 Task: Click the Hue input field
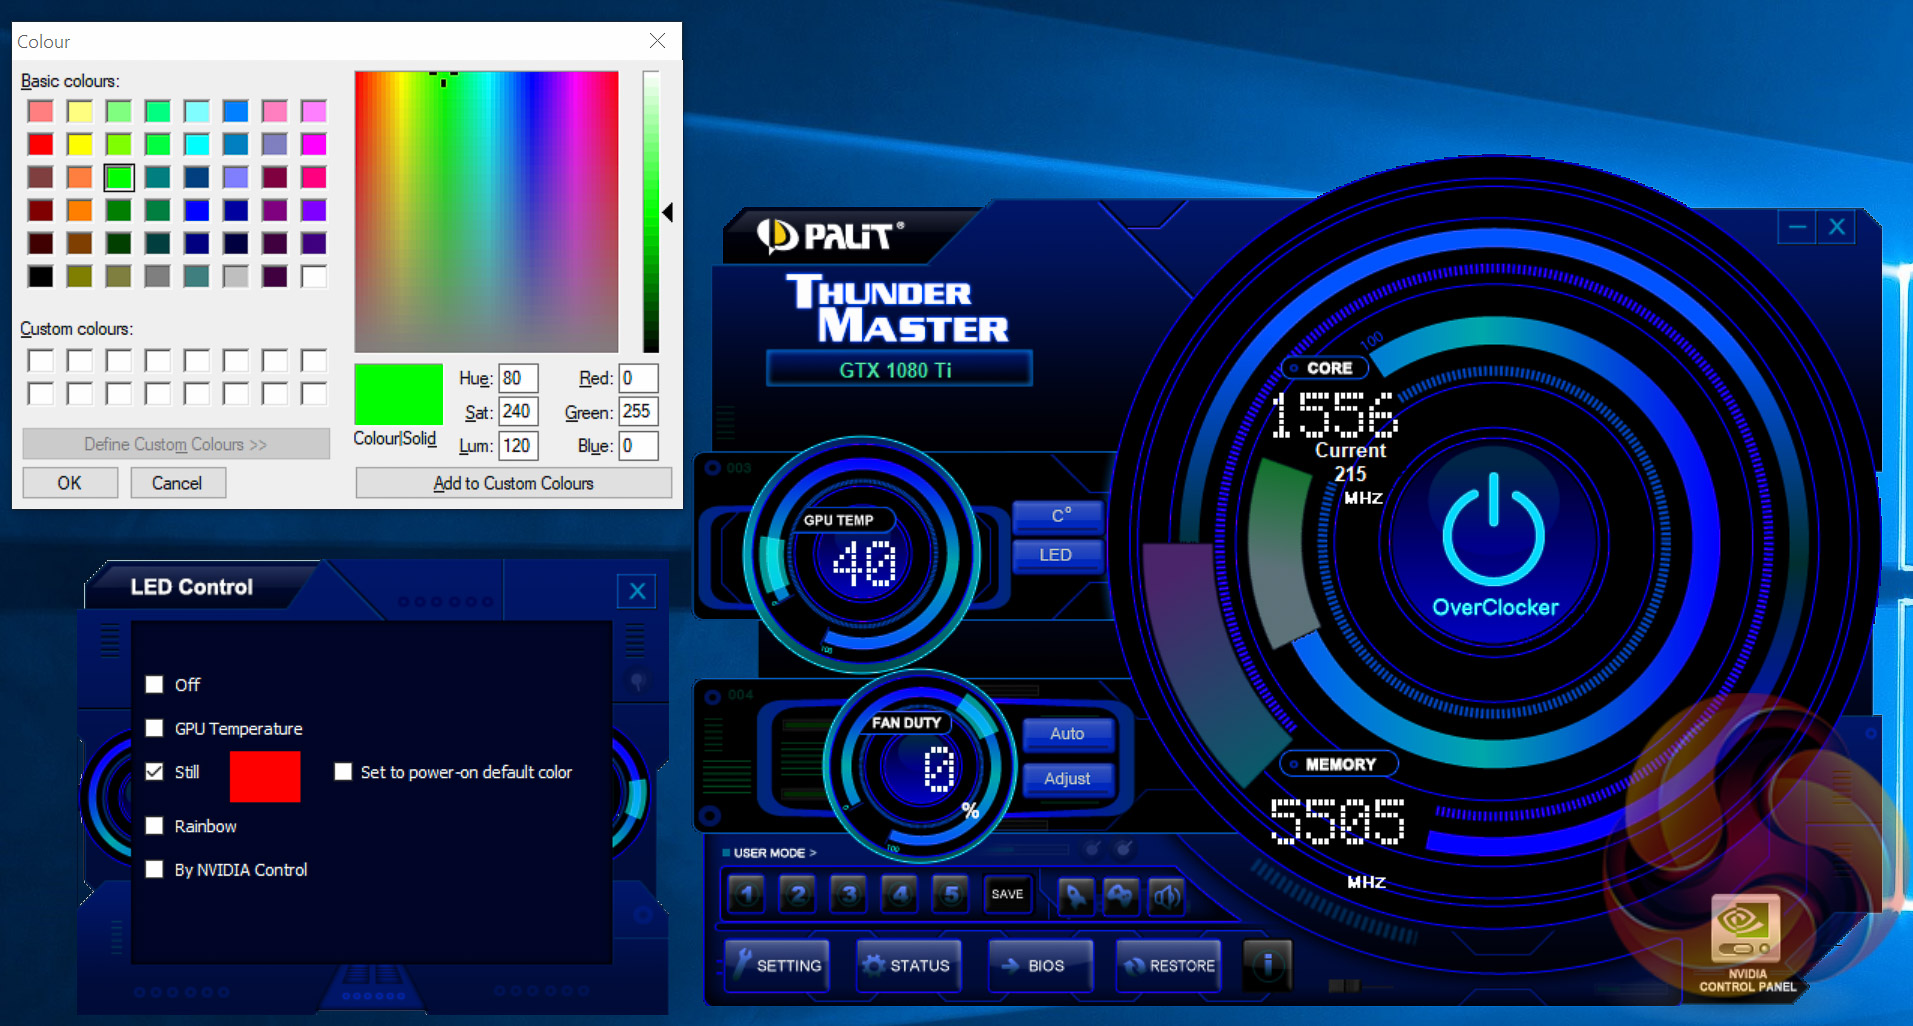pyautogui.click(x=518, y=378)
